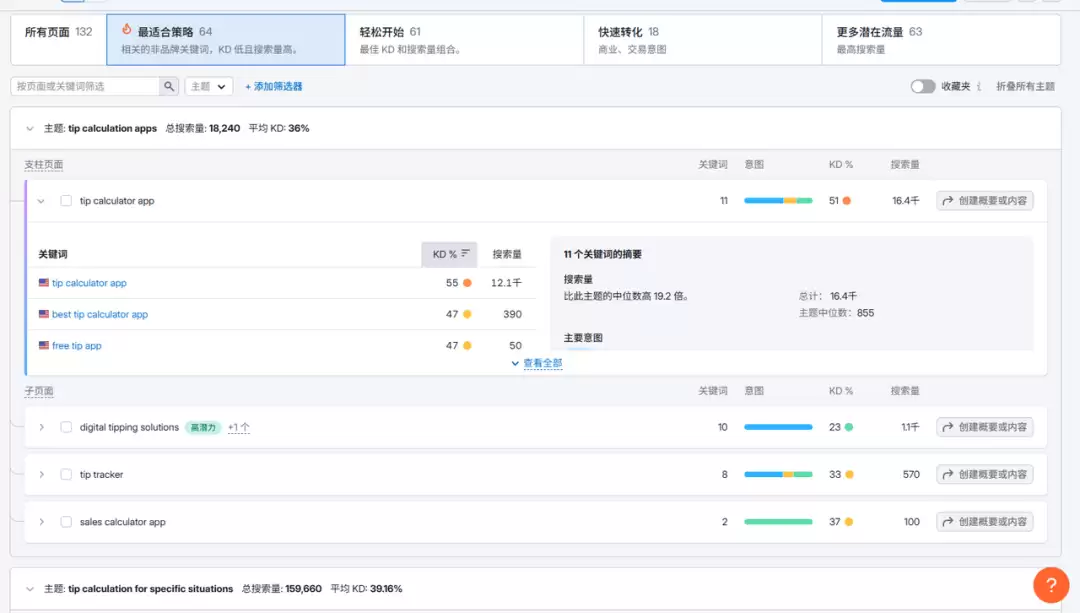Check the tip calculator app pillar page checkbox
Viewport: 1080px width, 613px height.
point(66,200)
